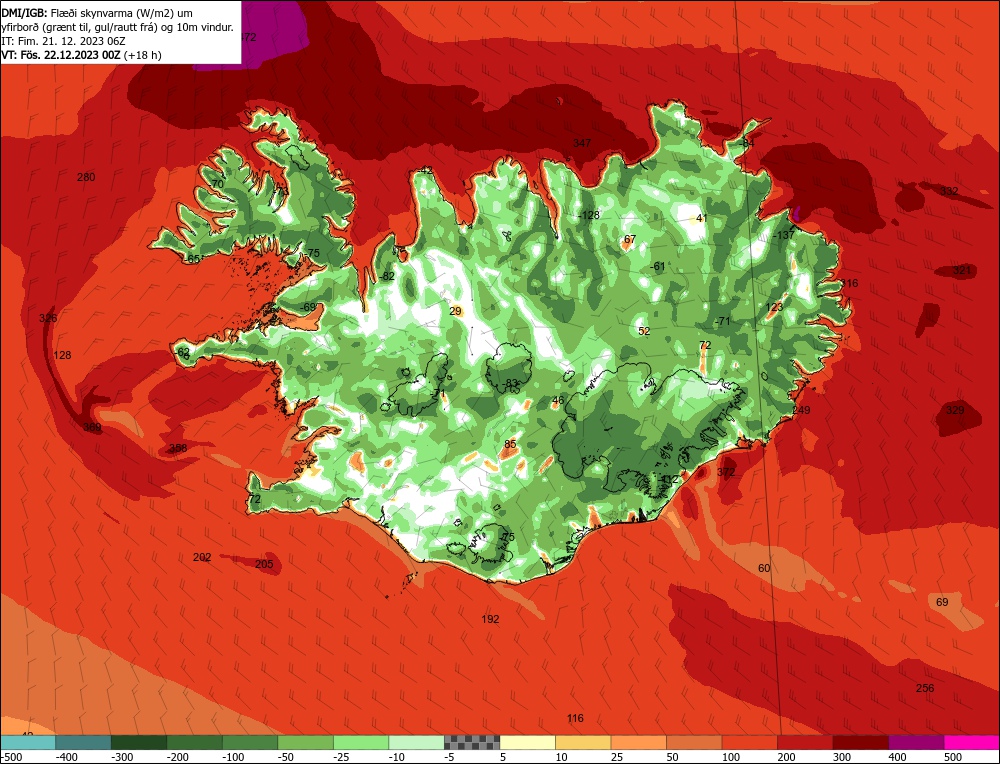Image resolution: width=1000 pixels, height=764 pixels.
Task: Click the map value 329 east of Iceland
Action: point(955,410)
